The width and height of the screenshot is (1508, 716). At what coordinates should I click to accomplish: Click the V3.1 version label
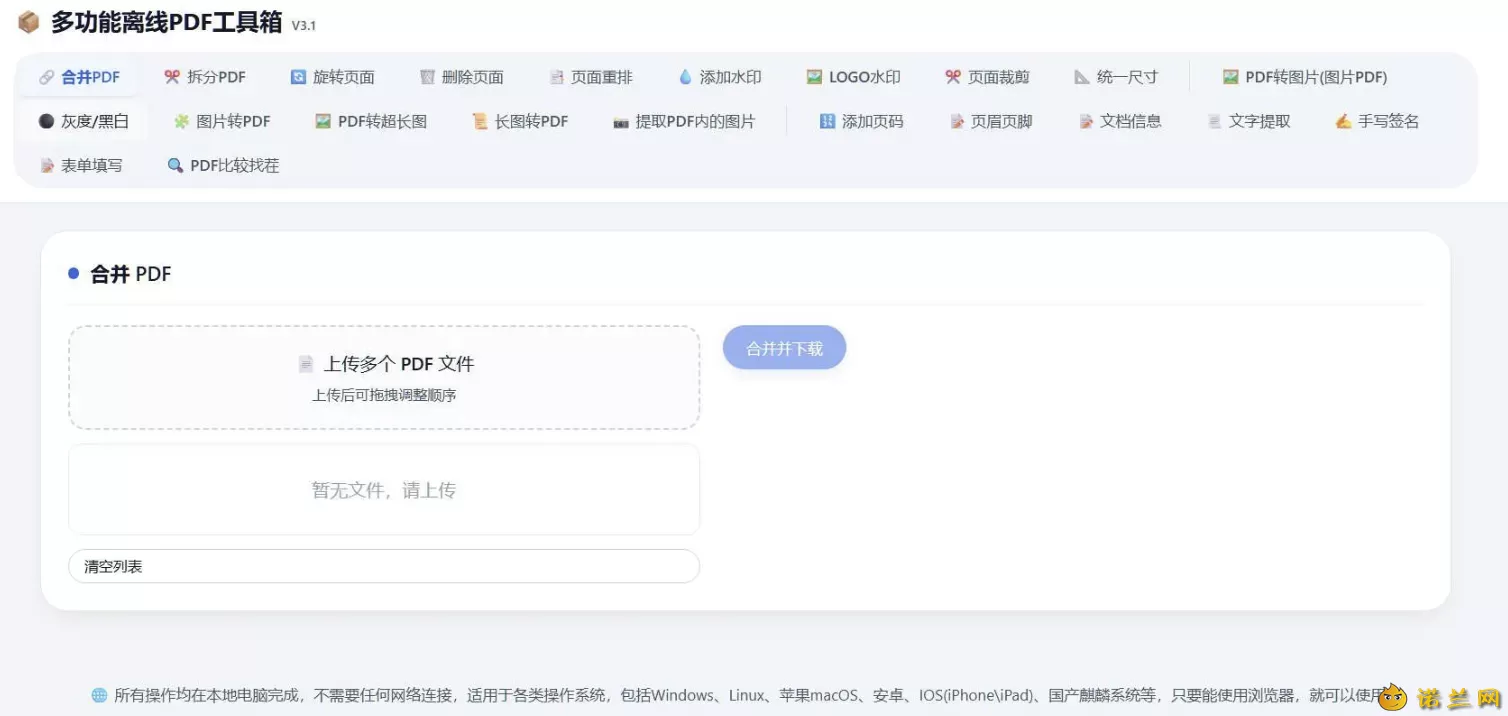pos(304,26)
